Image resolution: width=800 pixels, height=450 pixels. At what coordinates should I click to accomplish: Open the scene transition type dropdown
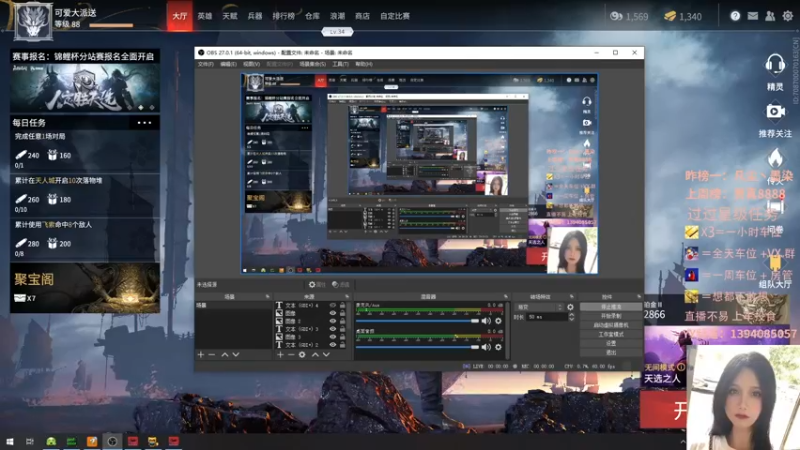(x=540, y=307)
